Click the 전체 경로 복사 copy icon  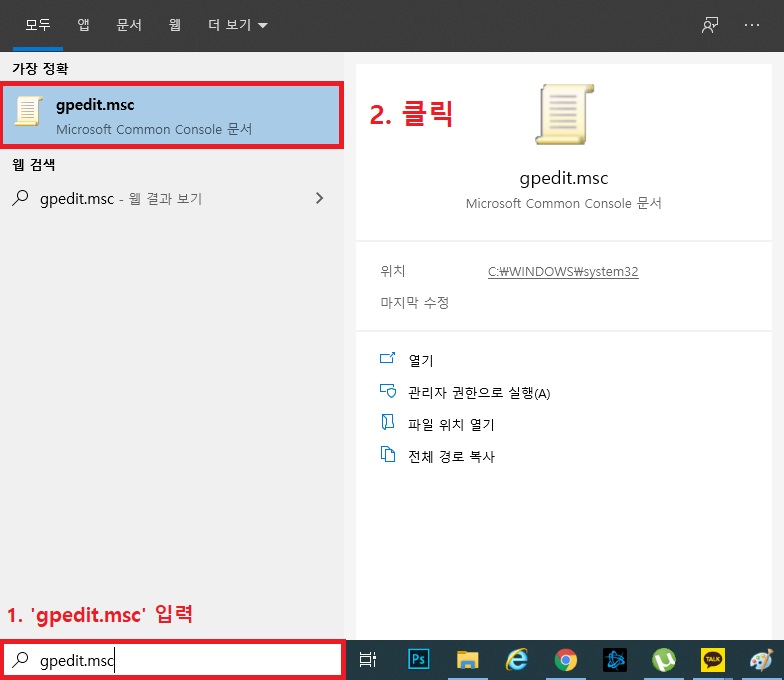point(388,454)
